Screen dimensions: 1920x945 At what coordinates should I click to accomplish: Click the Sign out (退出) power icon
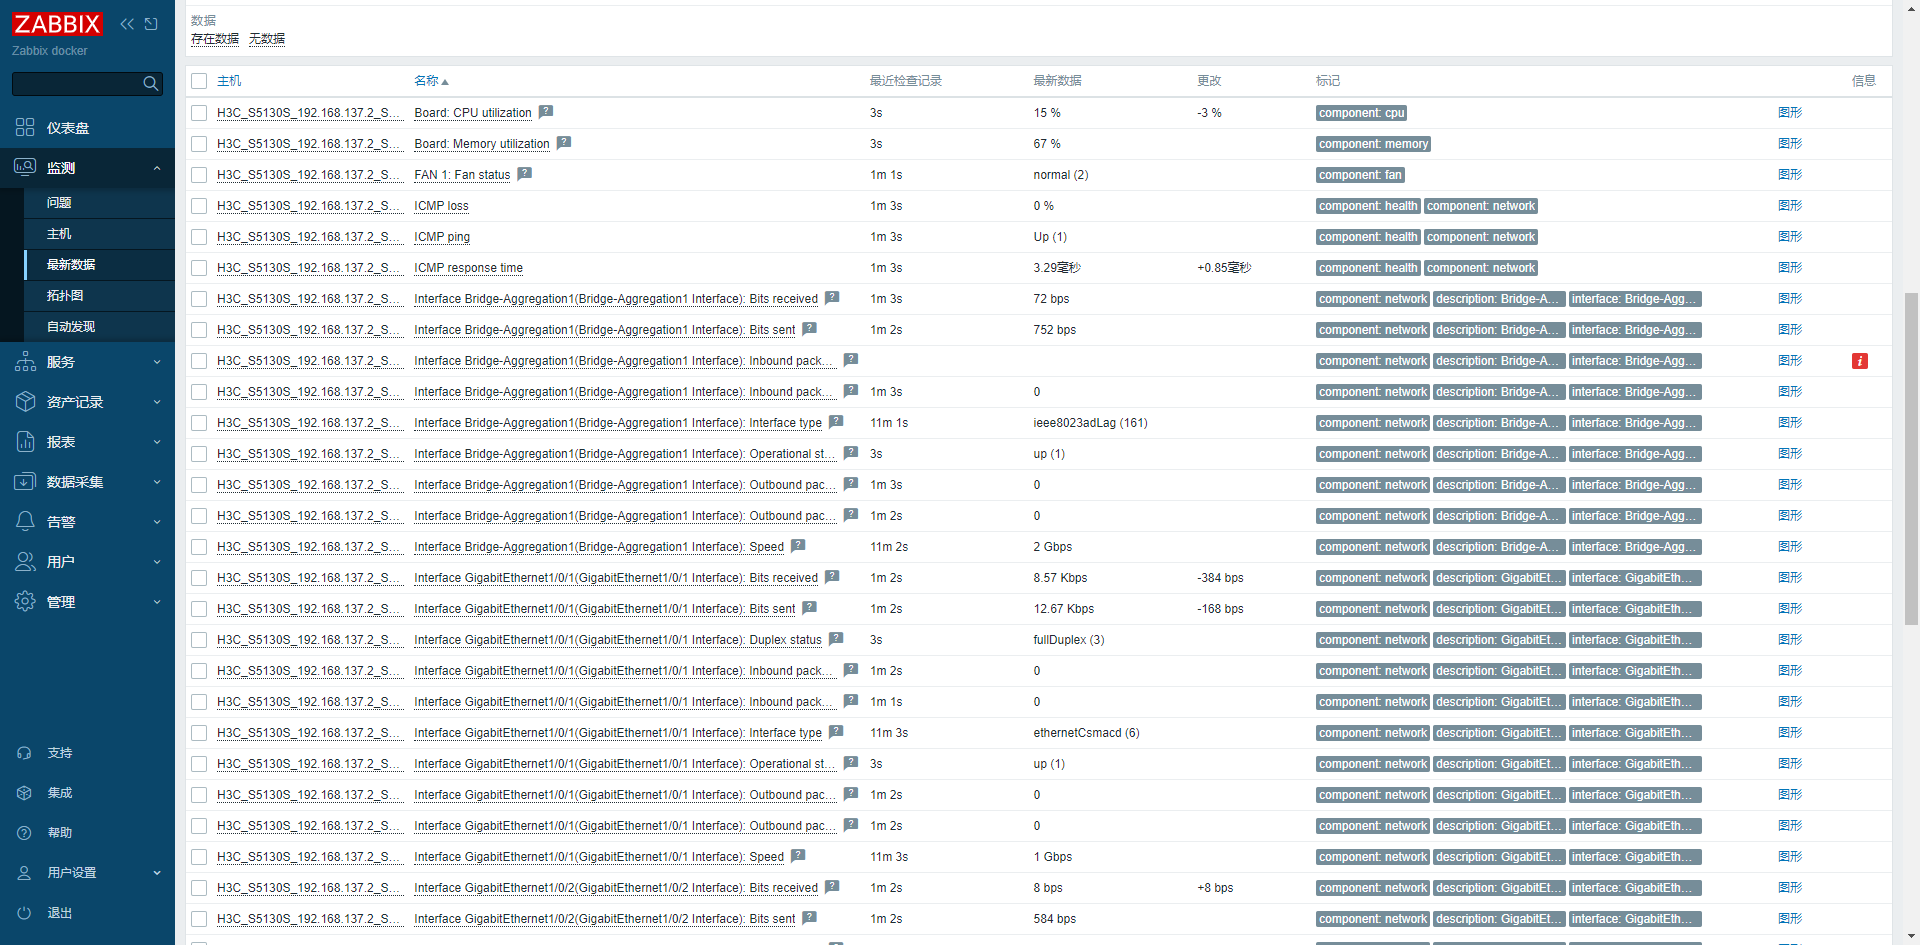tap(25, 913)
